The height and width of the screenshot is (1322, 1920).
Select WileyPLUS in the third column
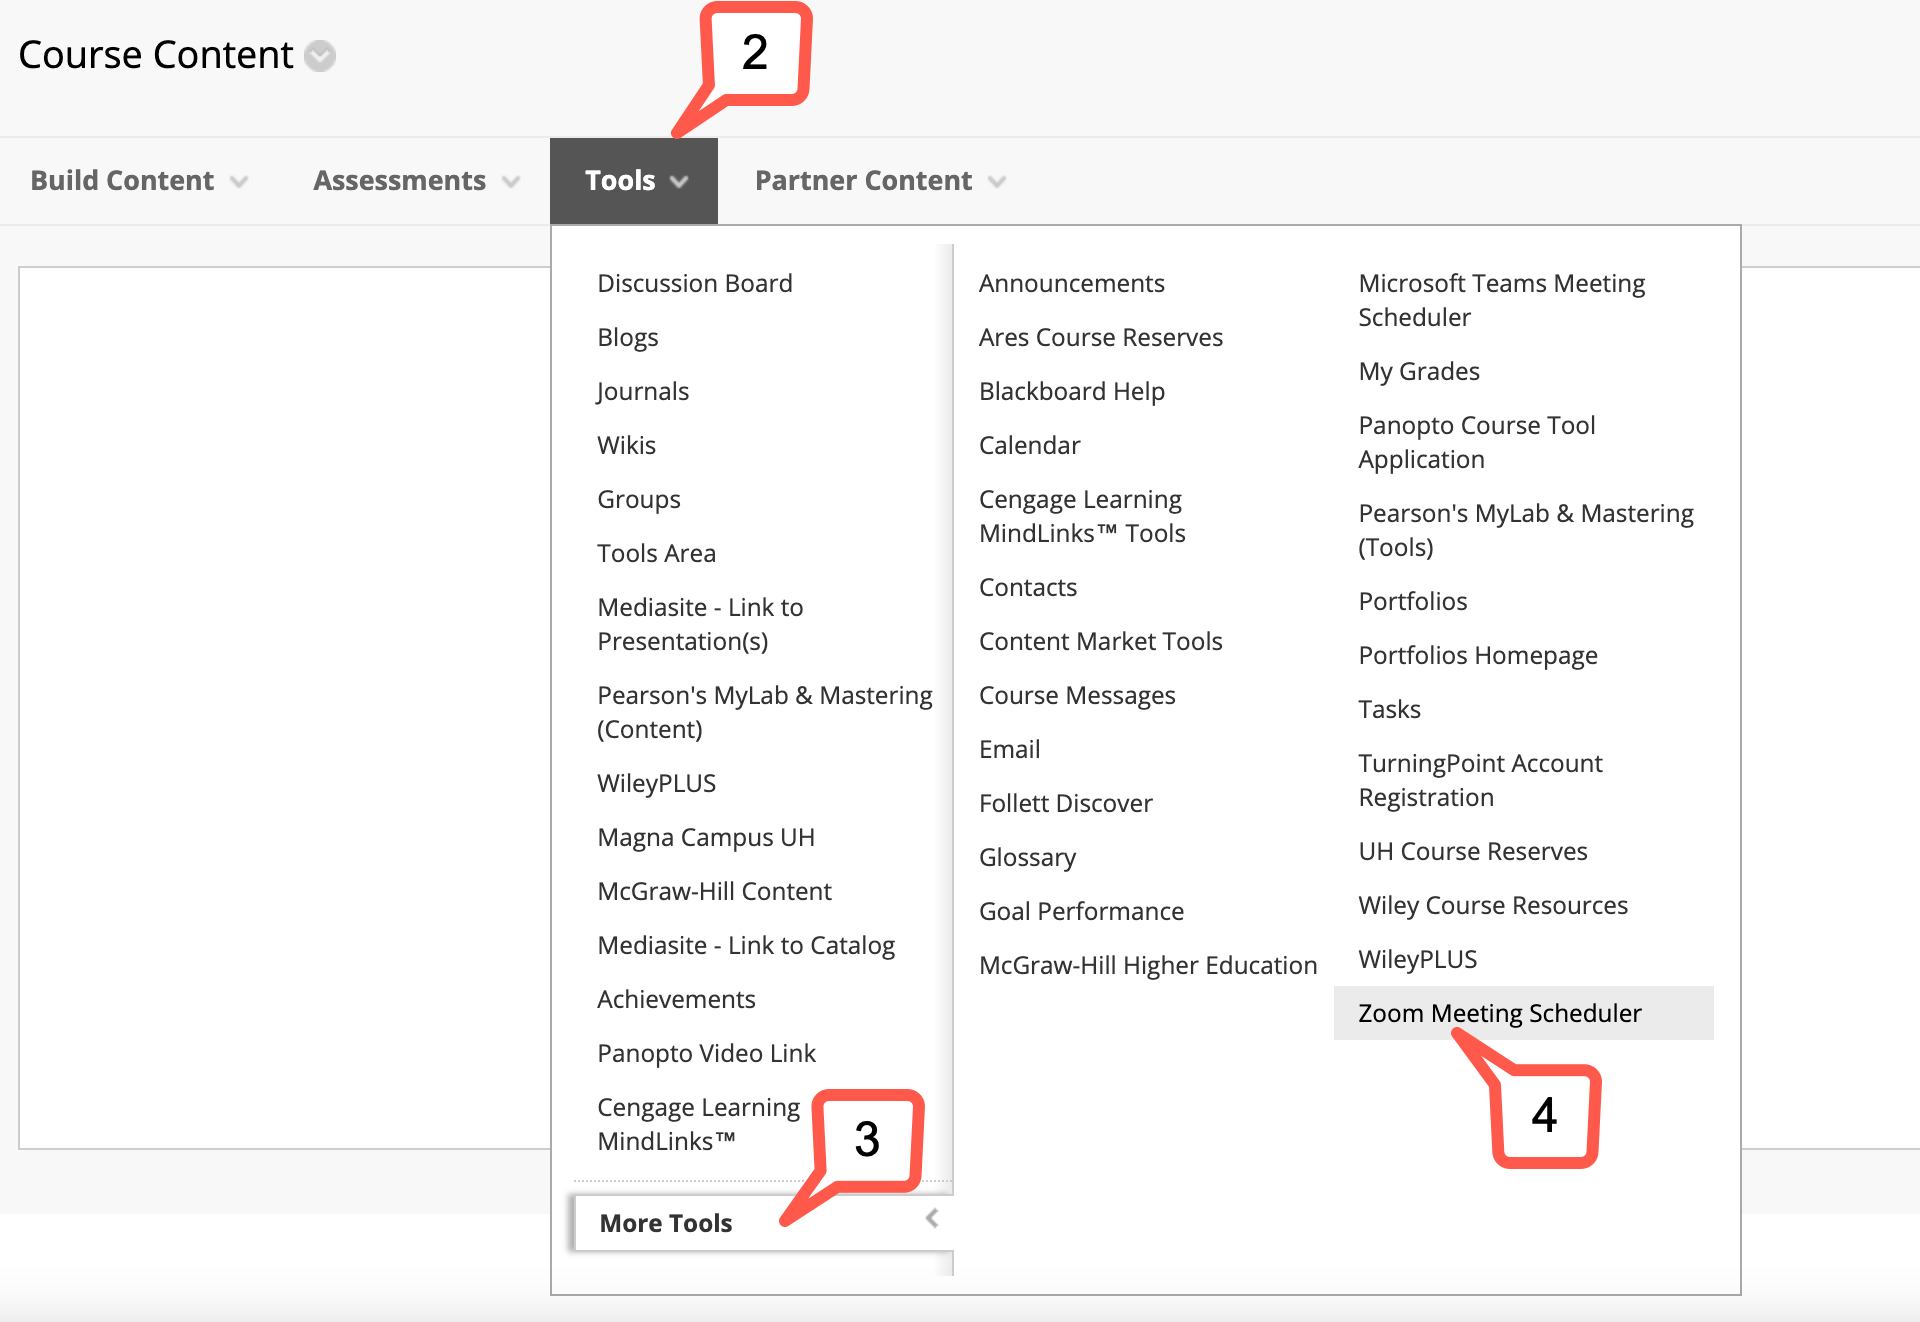[x=1418, y=959]
